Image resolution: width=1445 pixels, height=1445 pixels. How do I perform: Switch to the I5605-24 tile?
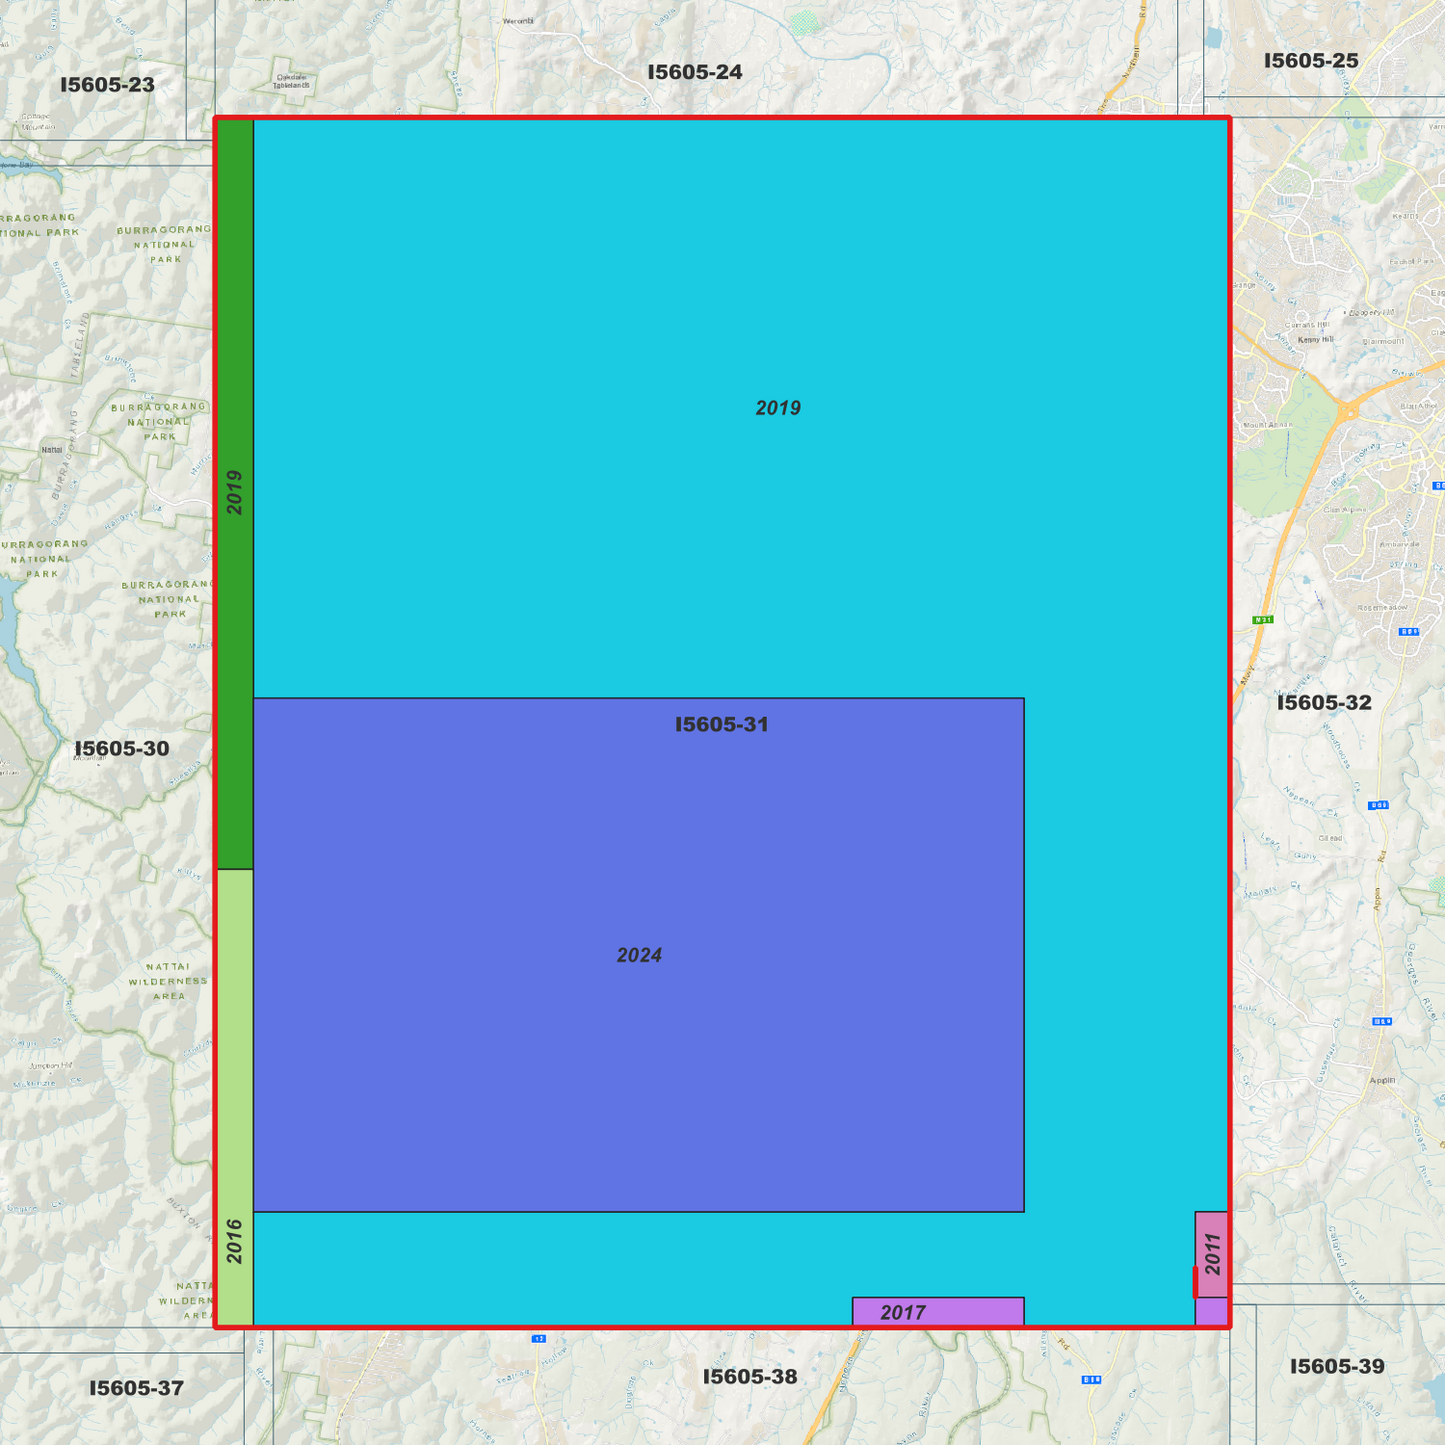tap(695, 72)
